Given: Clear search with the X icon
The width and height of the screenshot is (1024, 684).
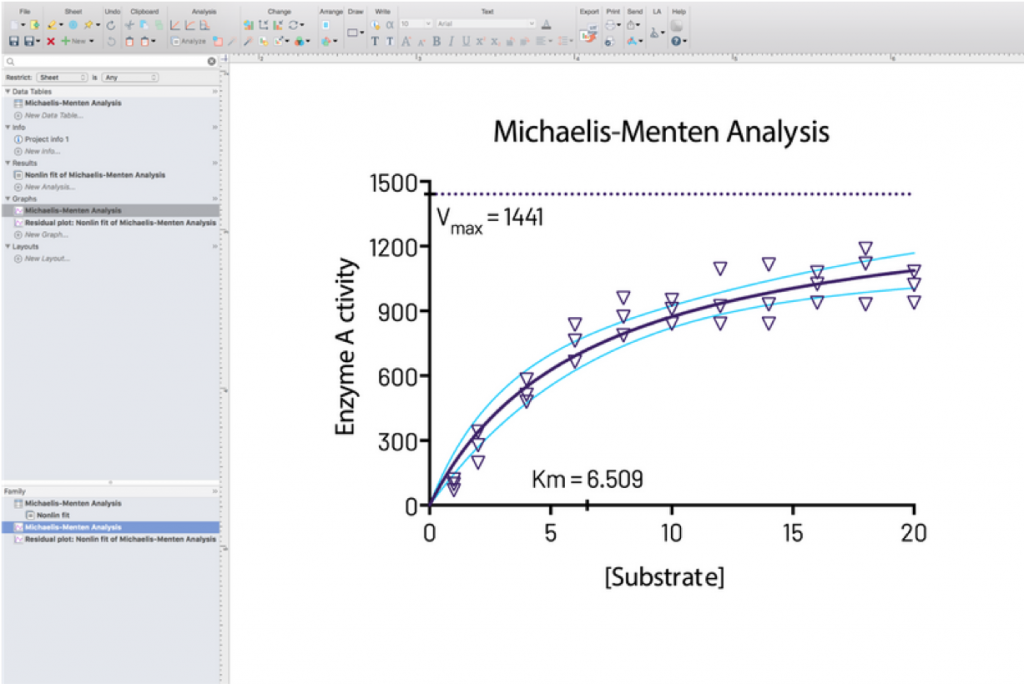Looking at the screenshot, I should coord(211,62).
